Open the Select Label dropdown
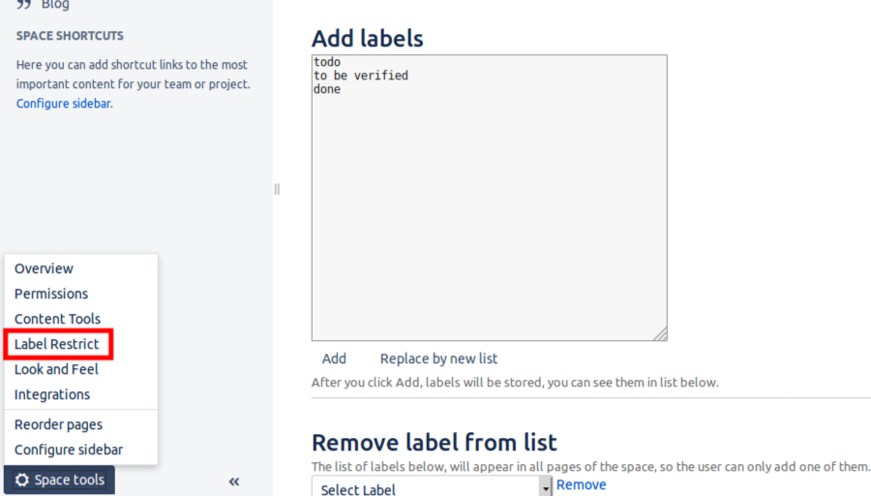This screenshot has height=496, width=871. click(432, 488)
